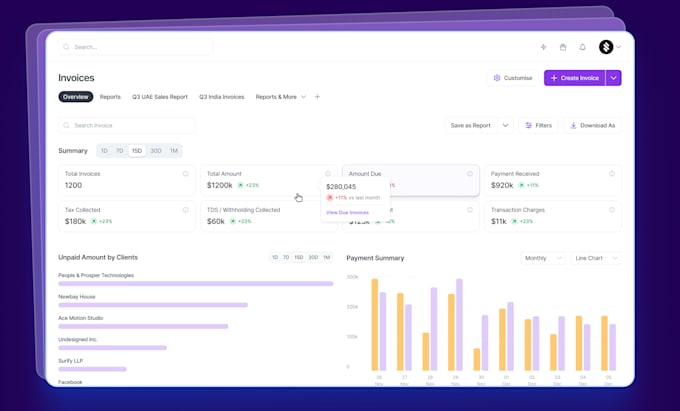Select 7D in Unpaid Amount by Clients range

click(286, 258)
